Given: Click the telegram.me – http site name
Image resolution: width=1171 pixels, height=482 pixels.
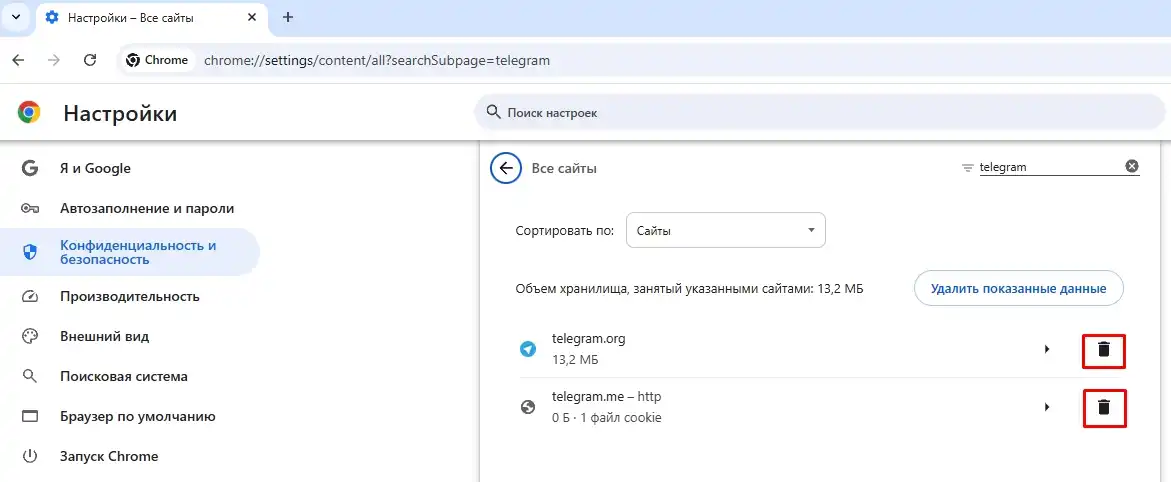Looking at the screenshot, I should click(x=606, y=397).
